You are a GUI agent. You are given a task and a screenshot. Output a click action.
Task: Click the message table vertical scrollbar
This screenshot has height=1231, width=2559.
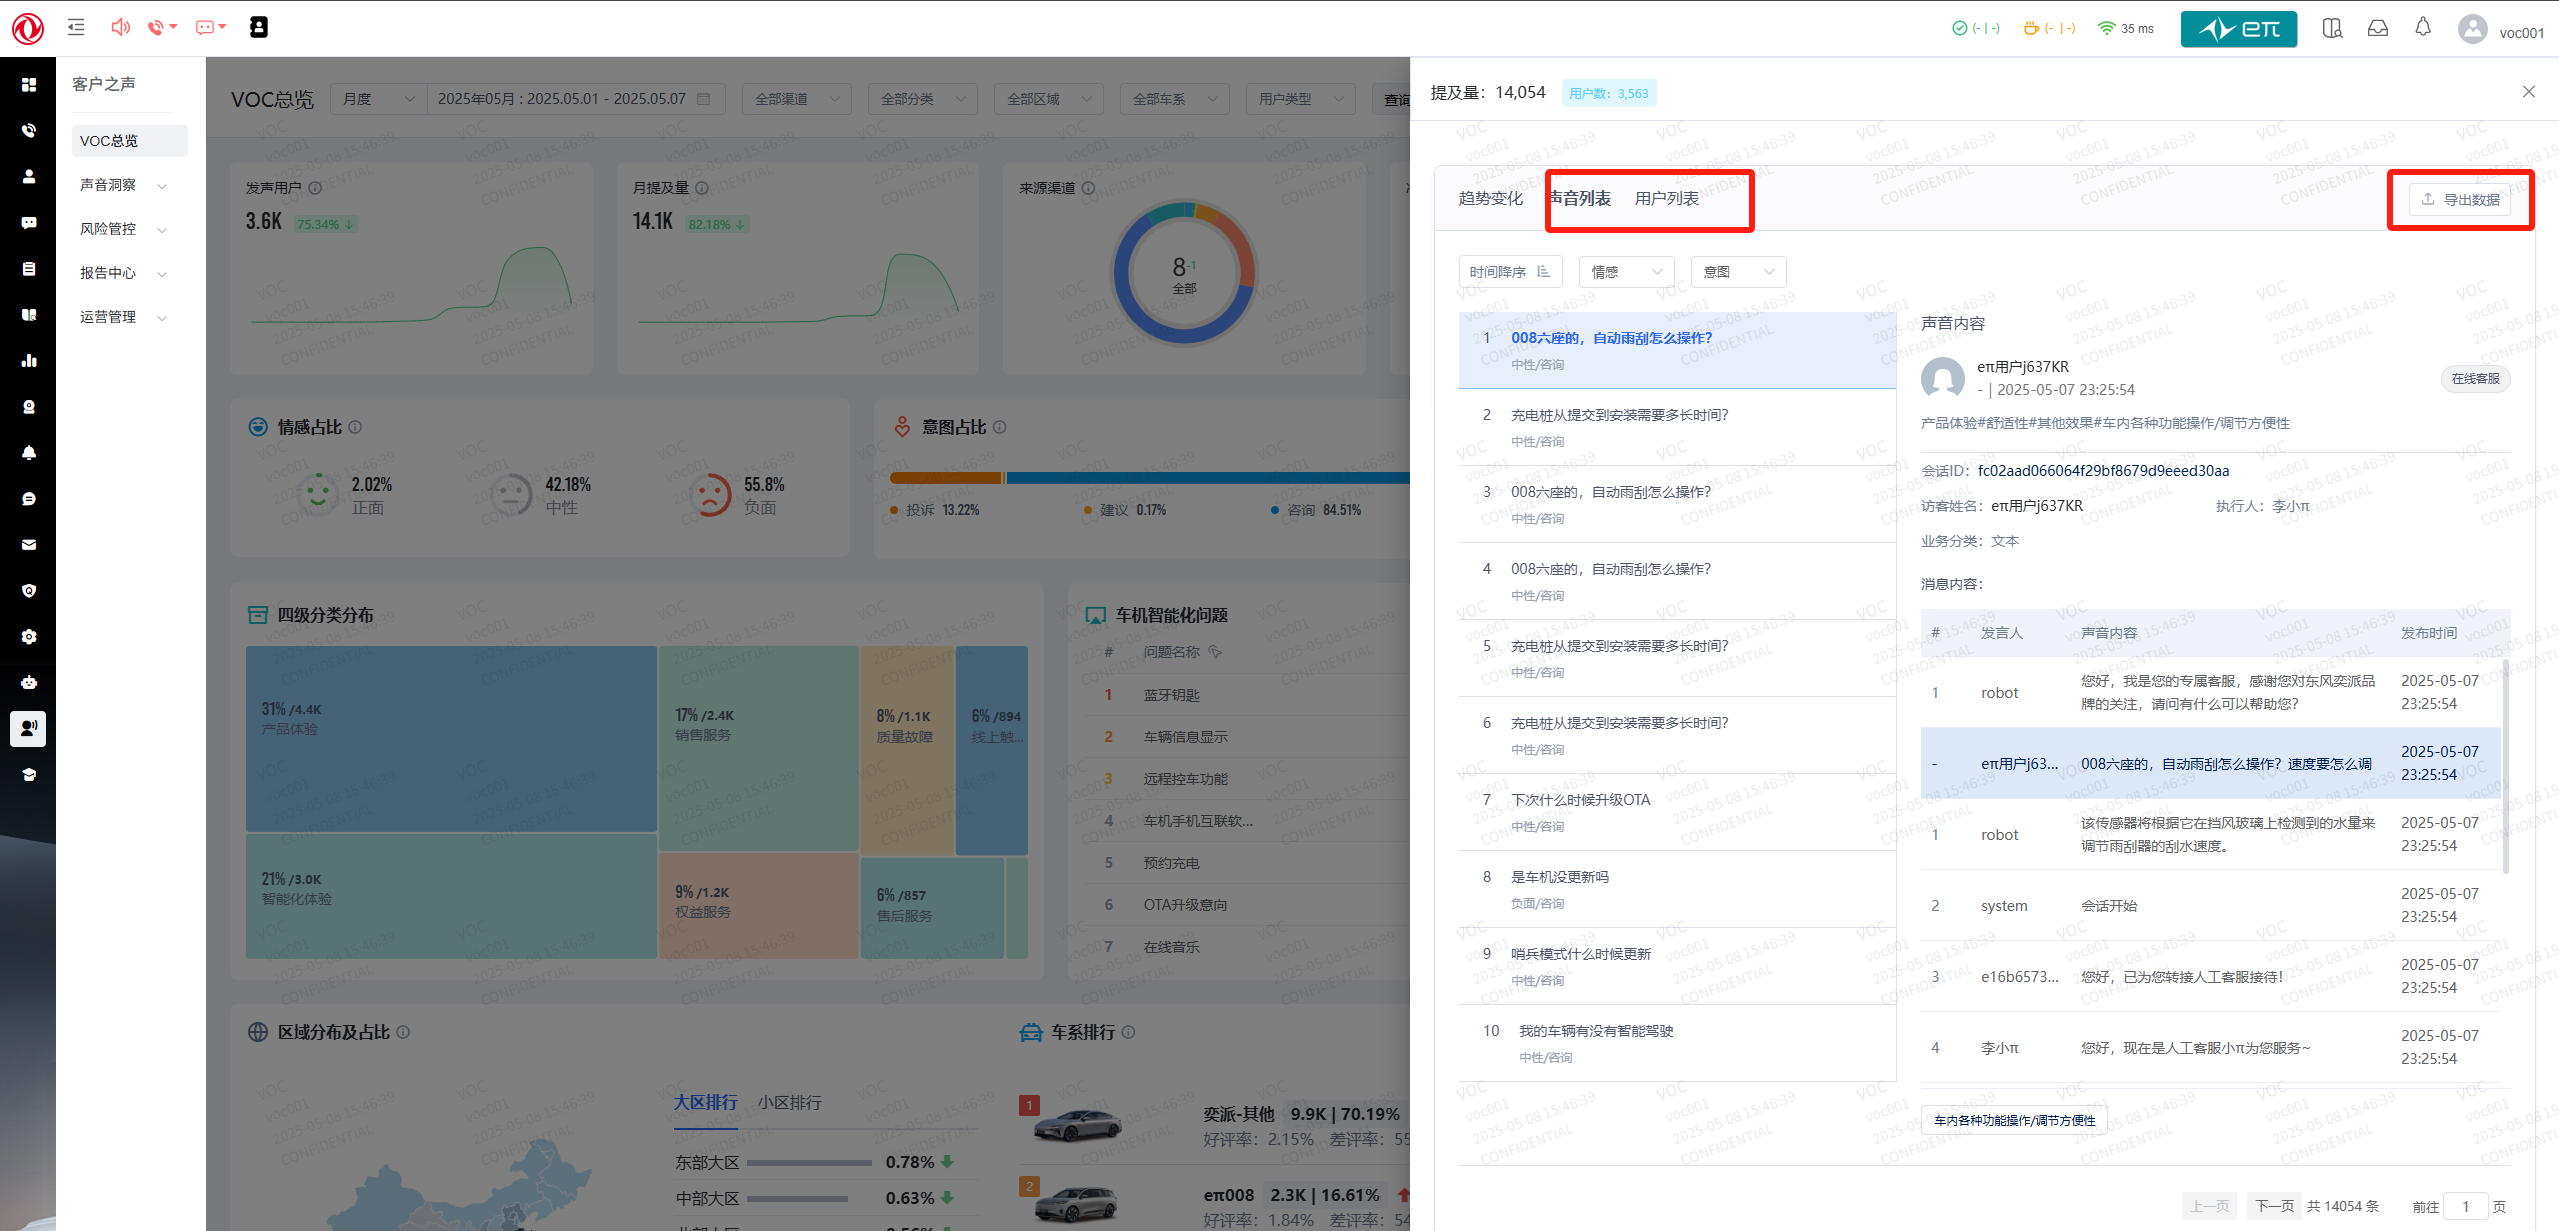click(x=2505, y=765)
